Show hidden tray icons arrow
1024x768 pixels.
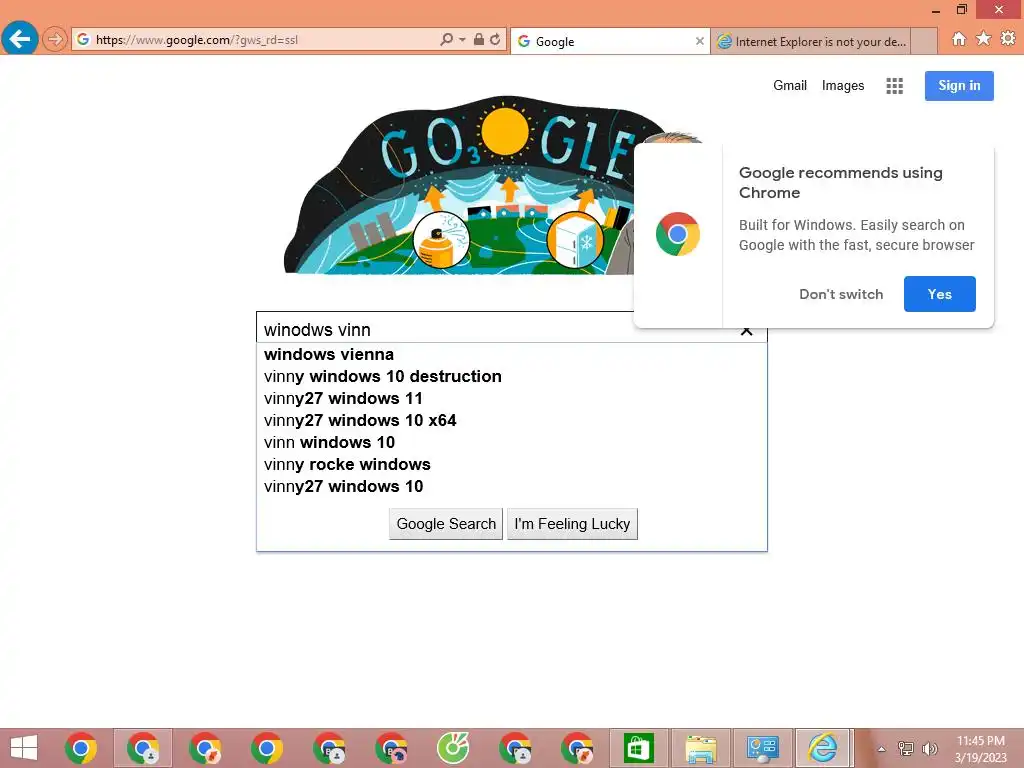[881, 749]
